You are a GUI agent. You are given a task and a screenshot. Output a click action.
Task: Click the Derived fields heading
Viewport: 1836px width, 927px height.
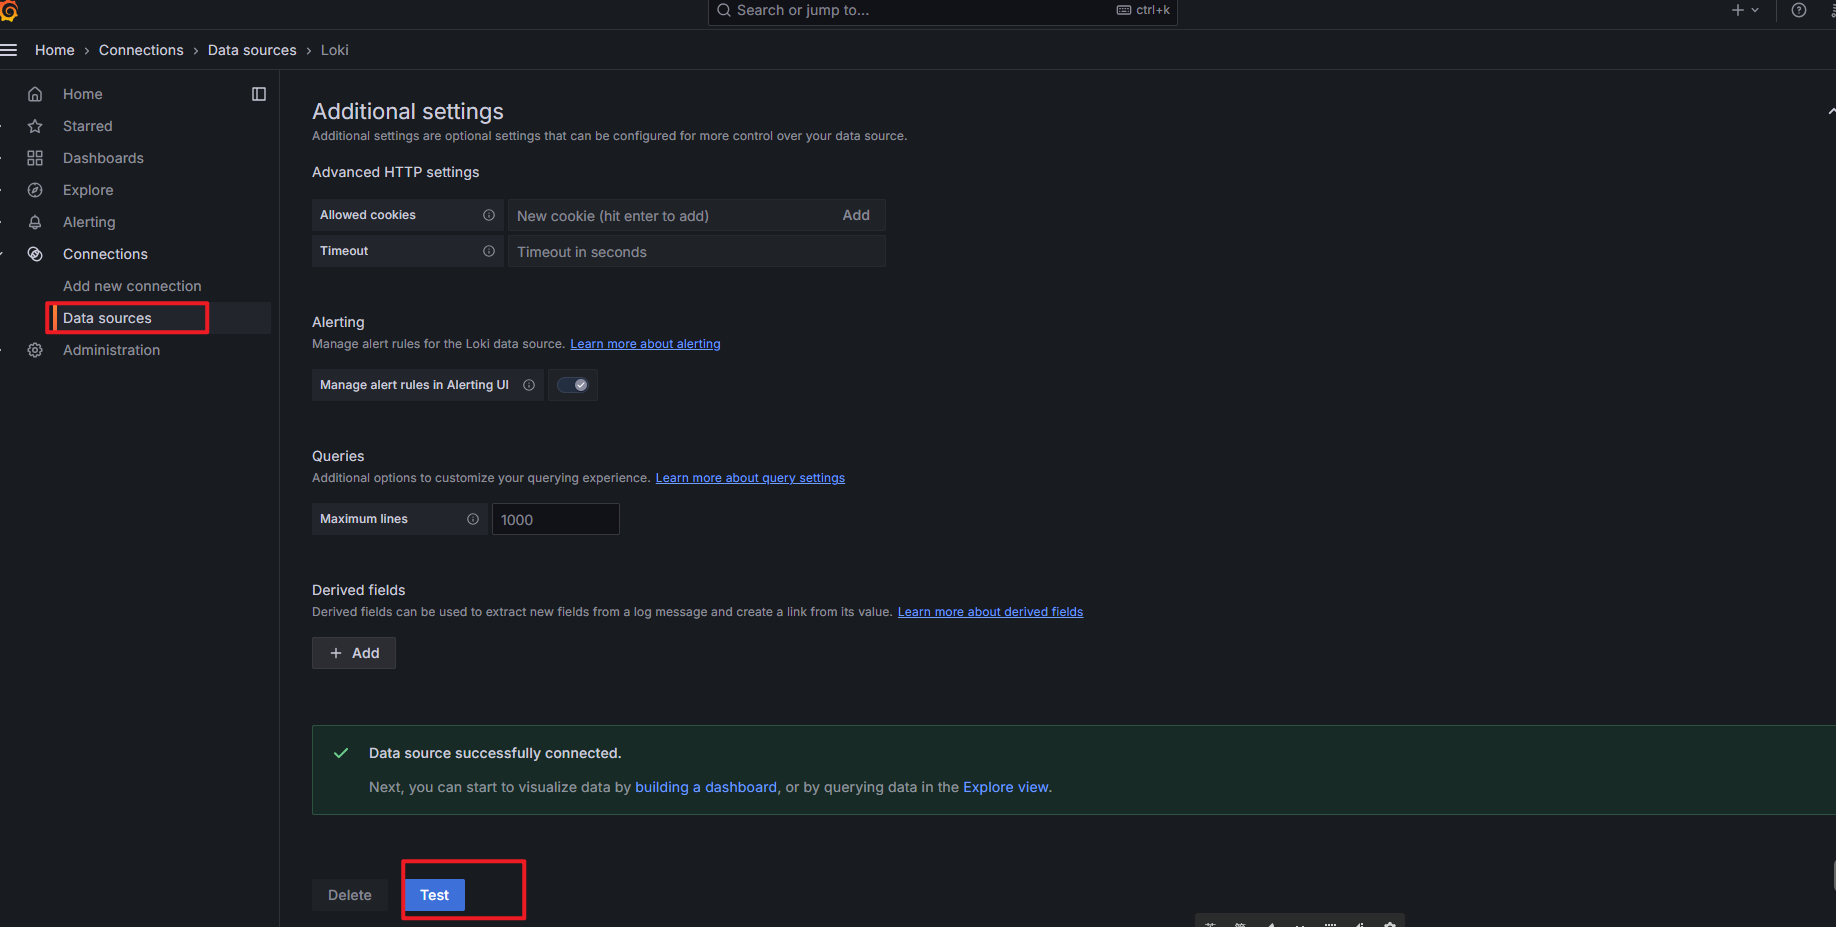pos(359,590)
